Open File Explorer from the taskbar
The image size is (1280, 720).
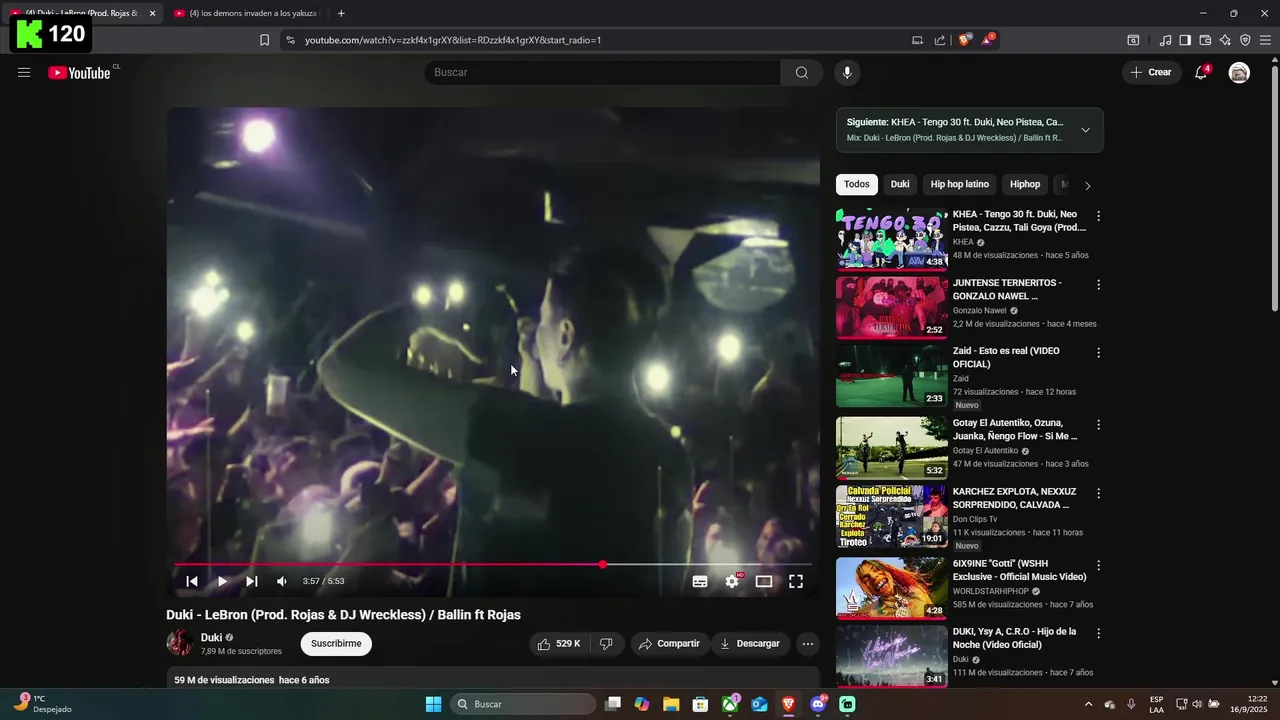671,704
